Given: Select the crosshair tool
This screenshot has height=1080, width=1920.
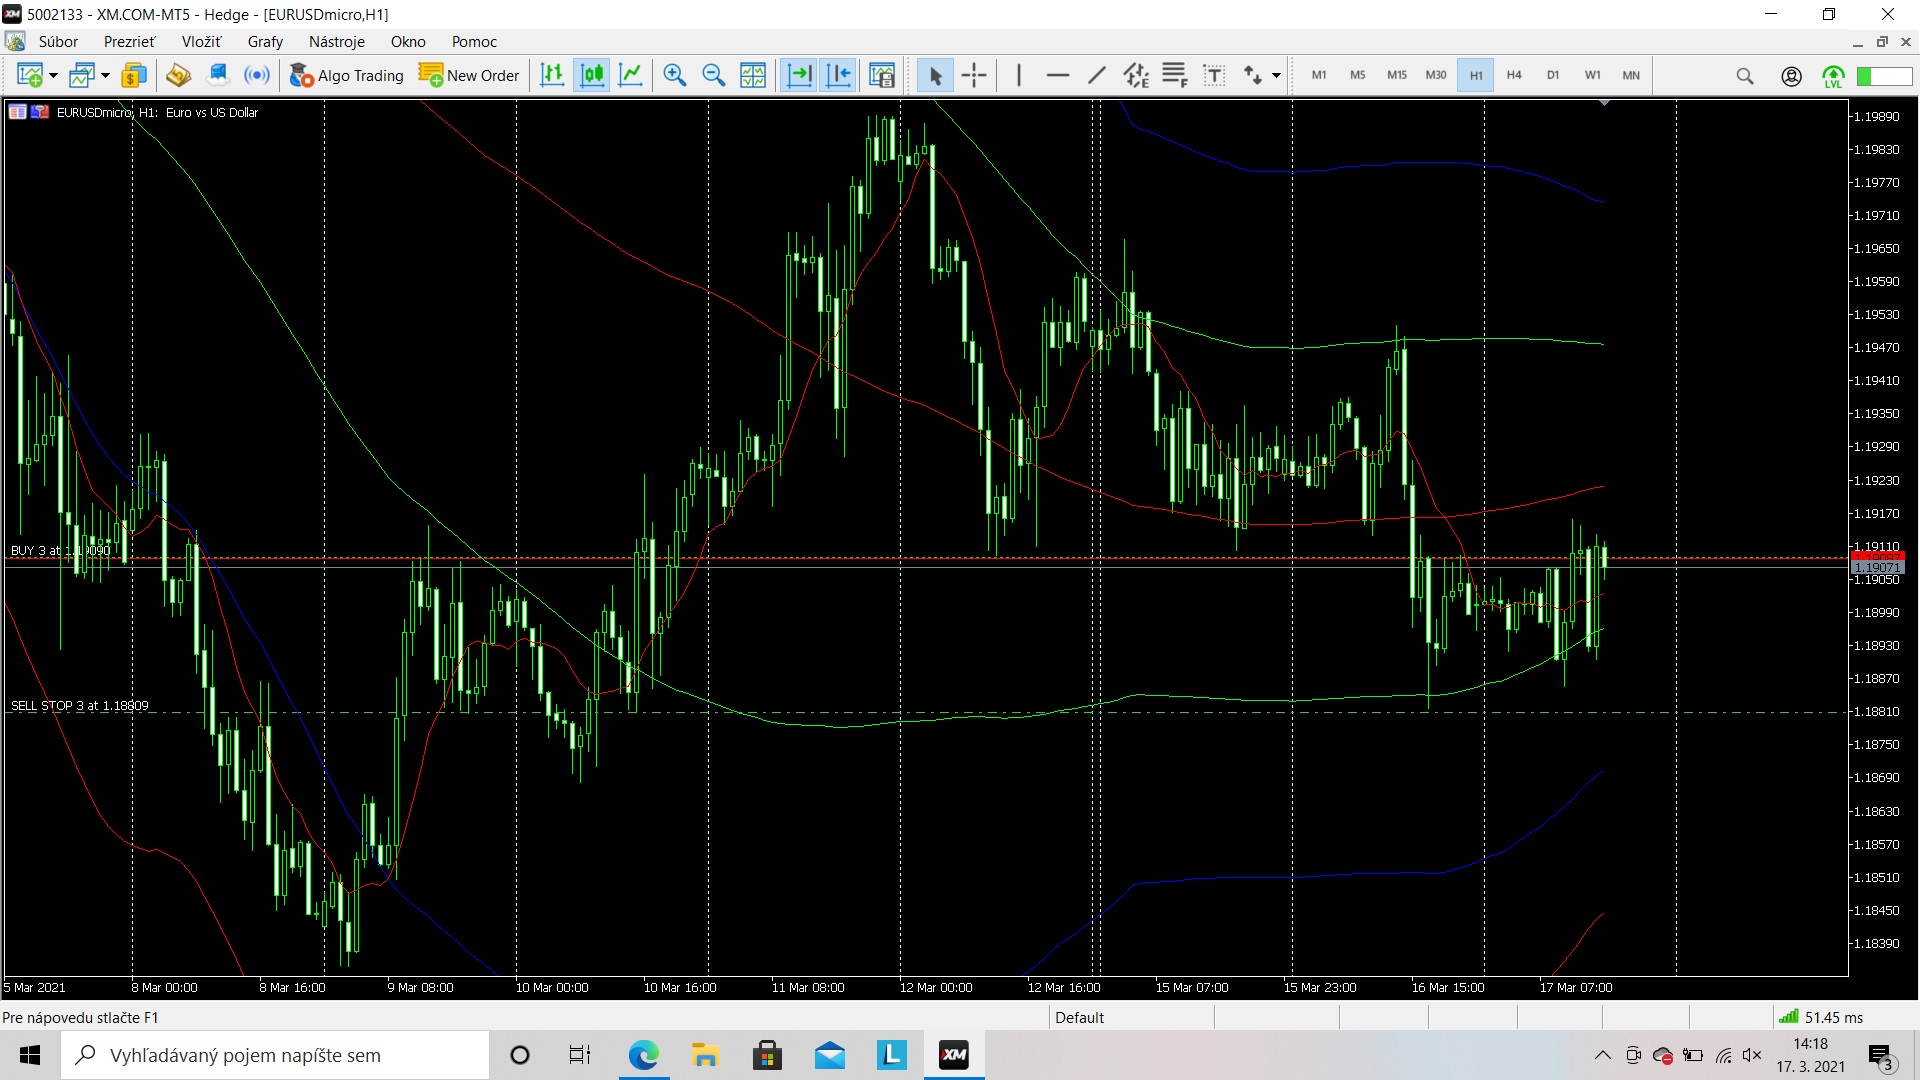Looking at the screenshot, I should tap(974, 75).
